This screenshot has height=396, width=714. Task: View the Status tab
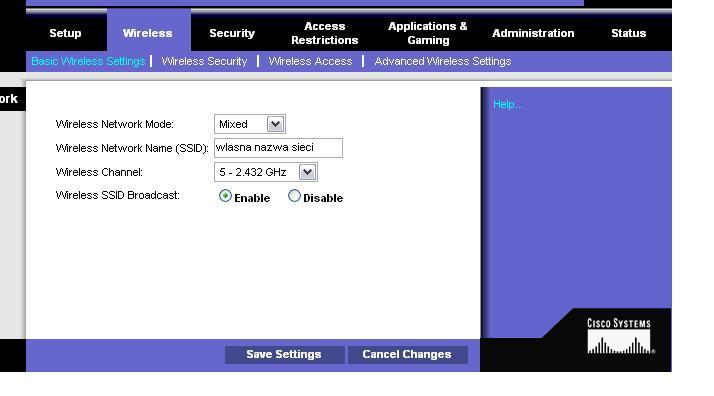[x=628, y=33]
